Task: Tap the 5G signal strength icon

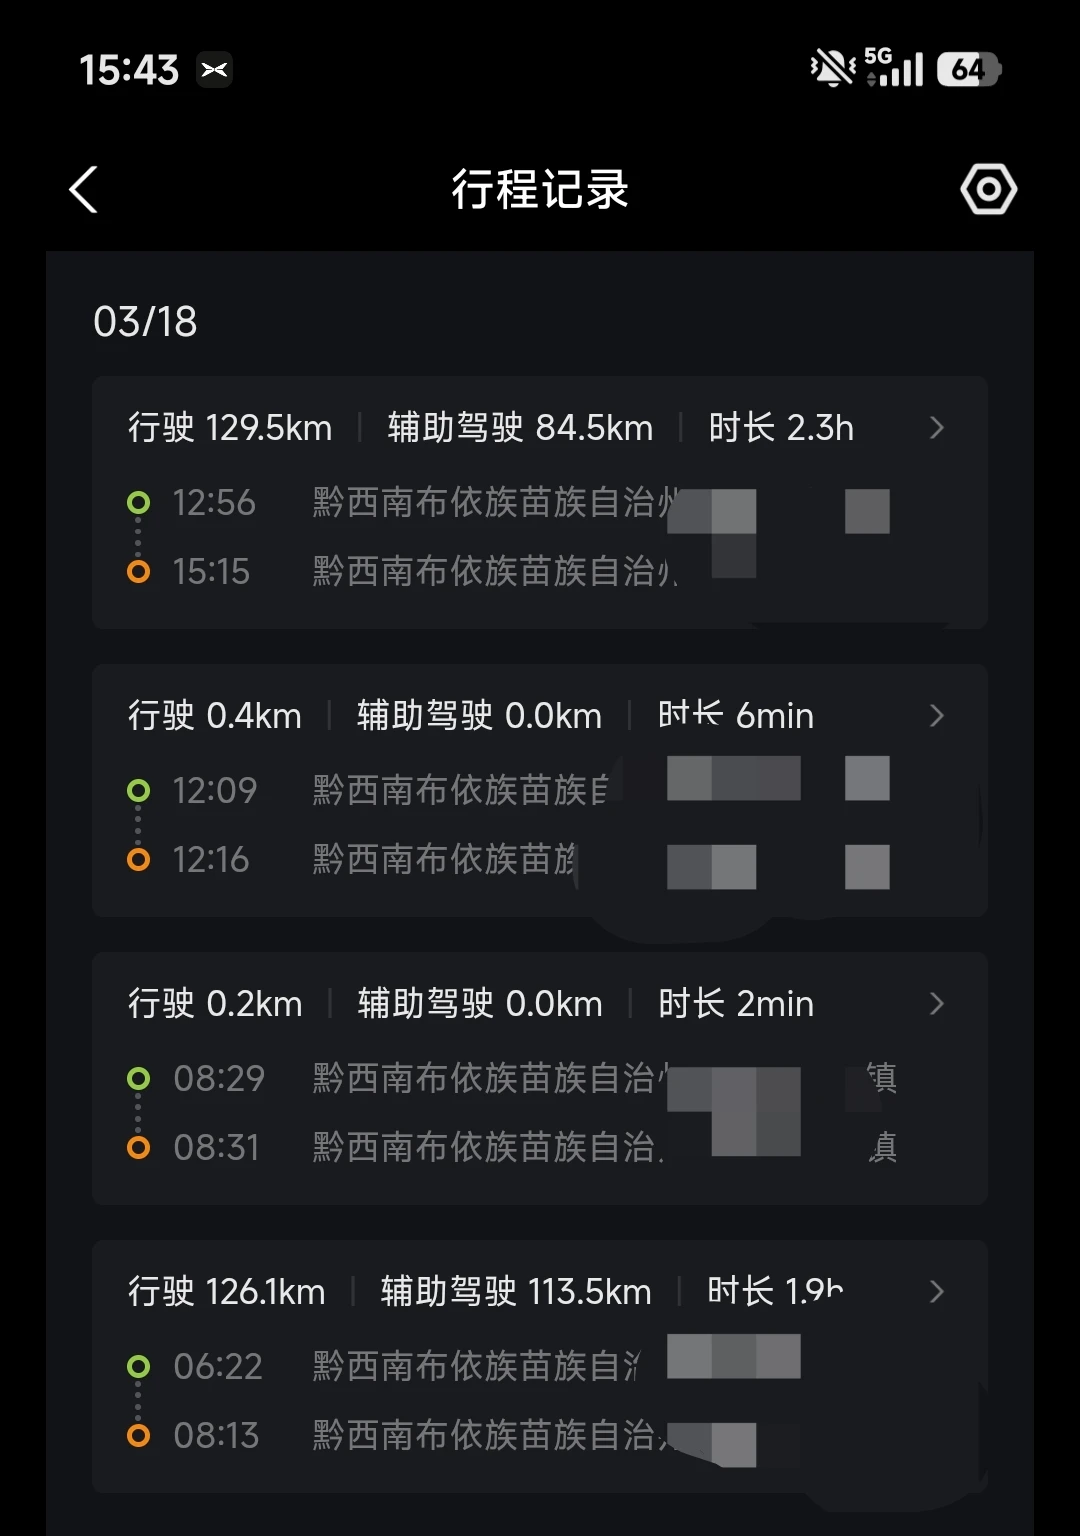Action: point(894,68)
